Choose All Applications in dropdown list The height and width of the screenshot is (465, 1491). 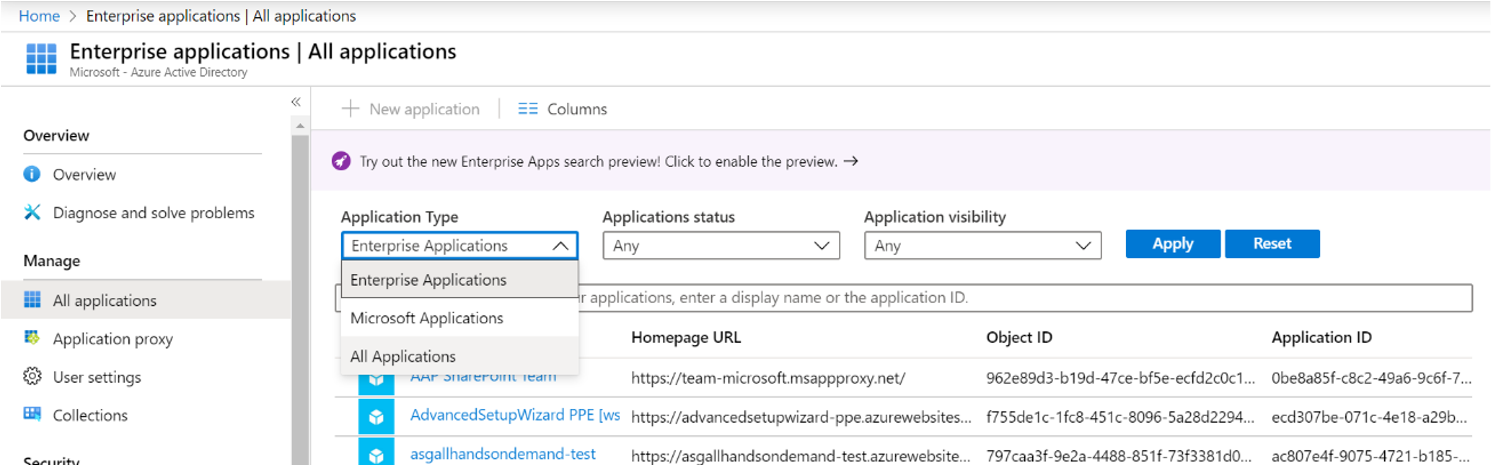point(460,356)
